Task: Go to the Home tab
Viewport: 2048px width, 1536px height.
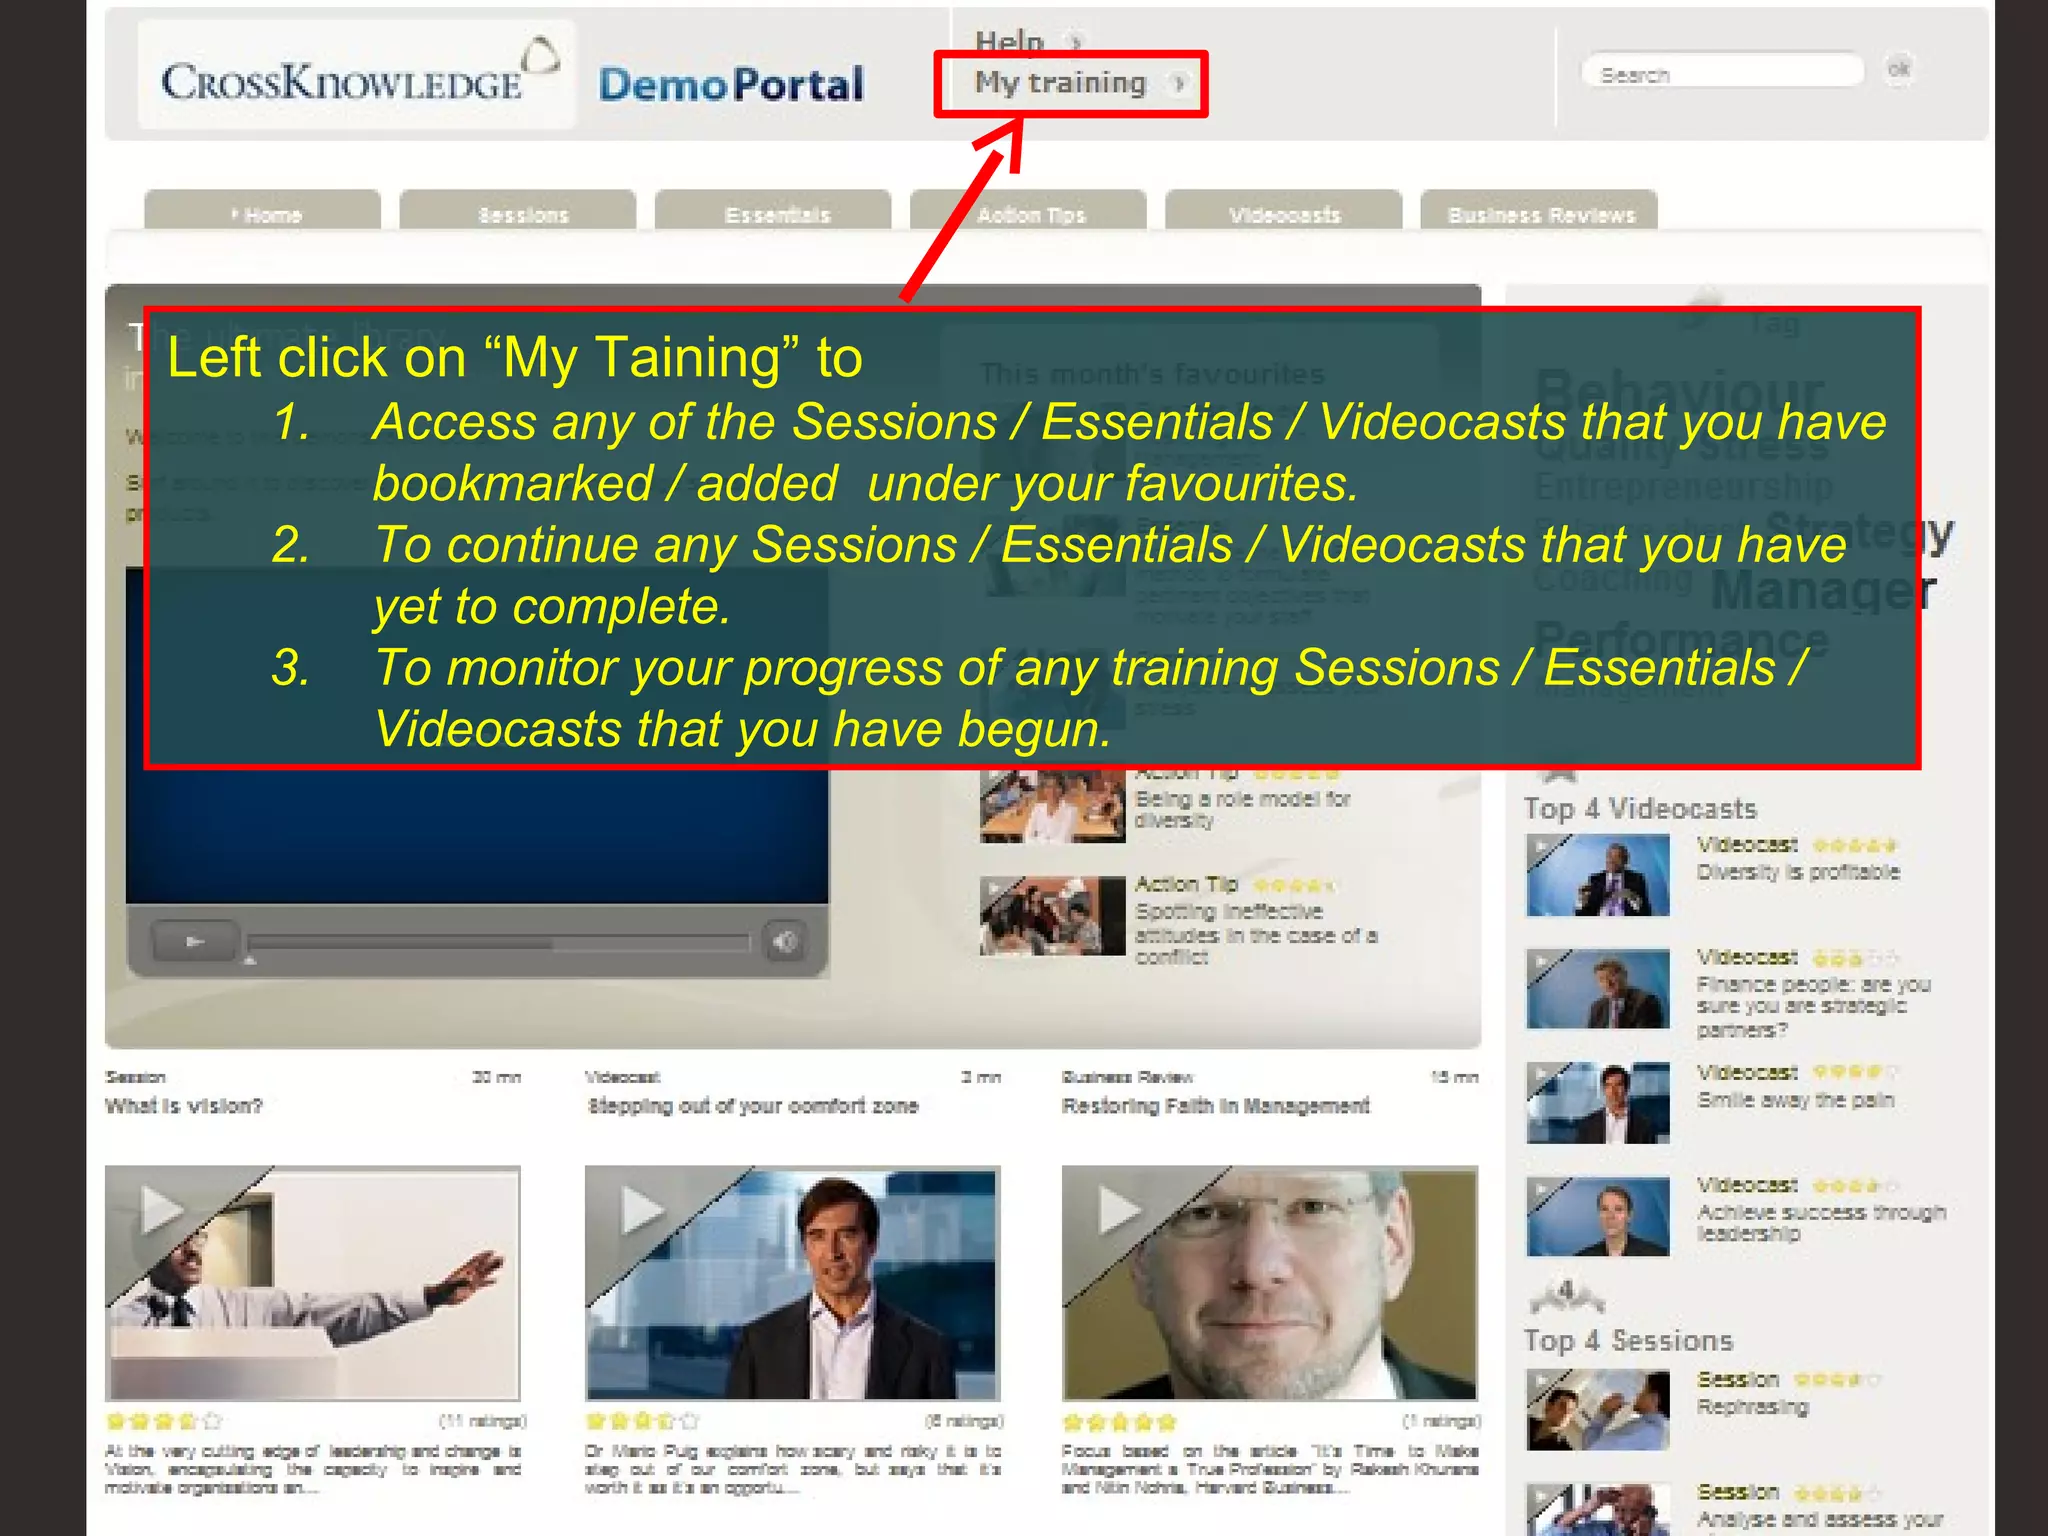Action: point(263,210)
